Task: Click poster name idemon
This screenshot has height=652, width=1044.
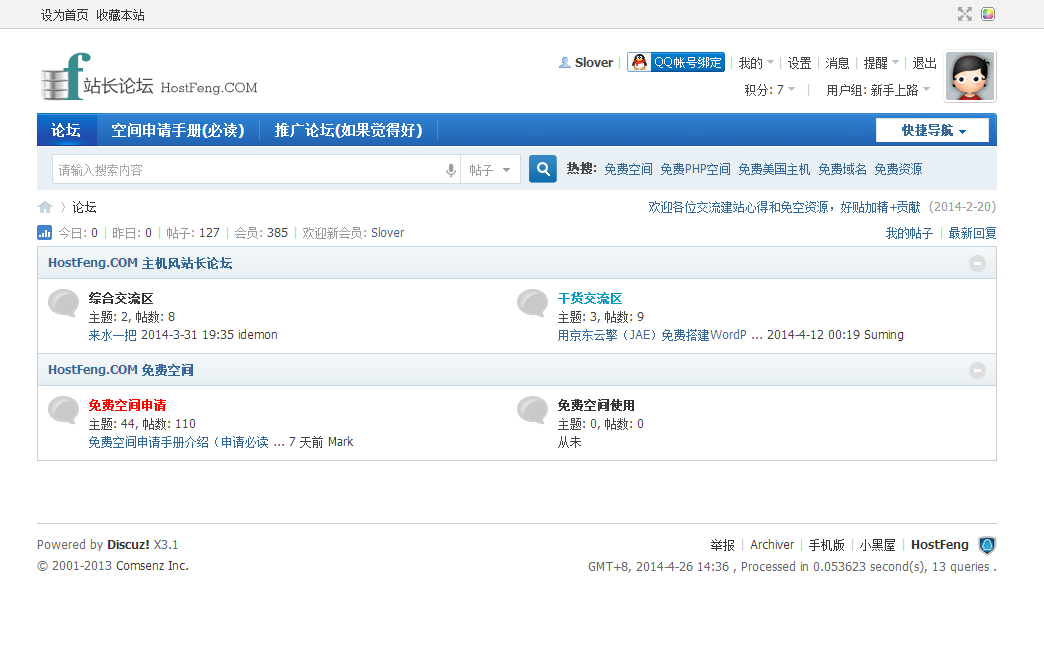Action: [258, 335]
